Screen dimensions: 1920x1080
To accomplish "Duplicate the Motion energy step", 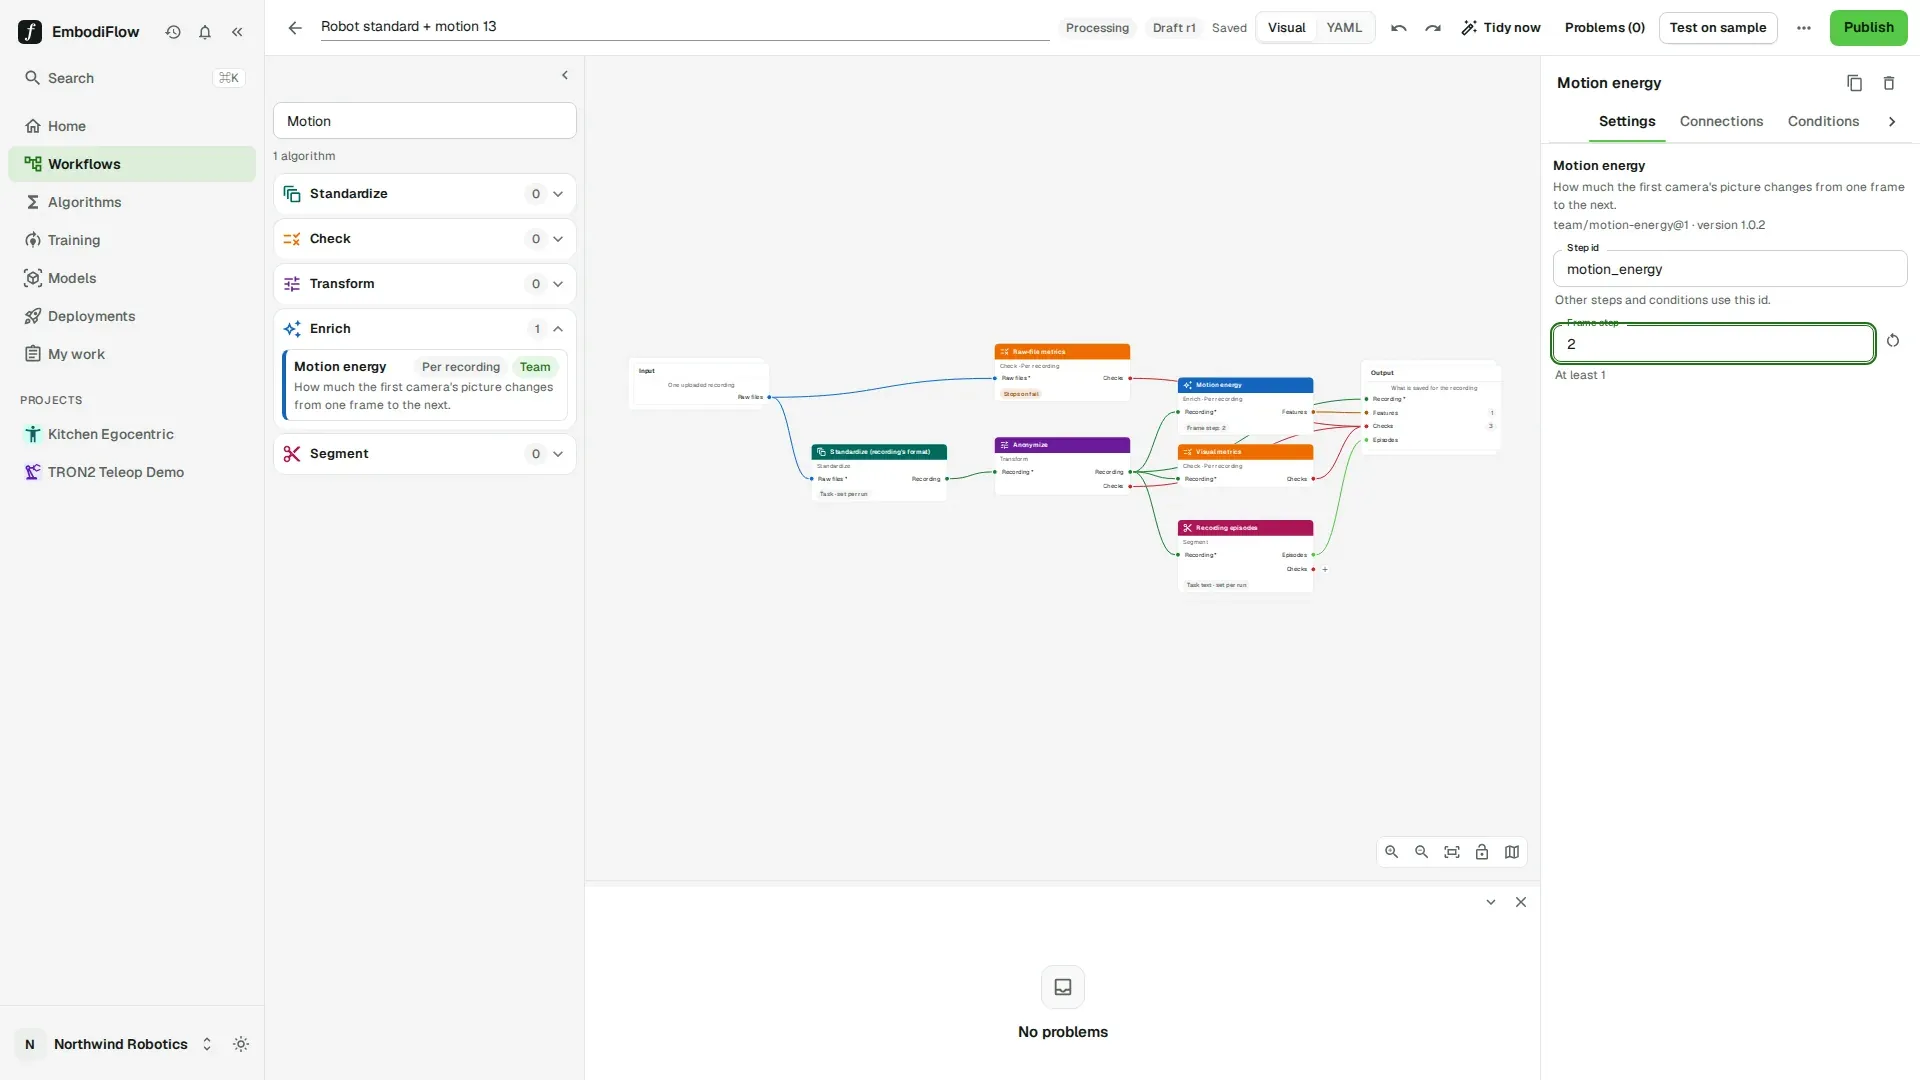I will pos(1854,83).
